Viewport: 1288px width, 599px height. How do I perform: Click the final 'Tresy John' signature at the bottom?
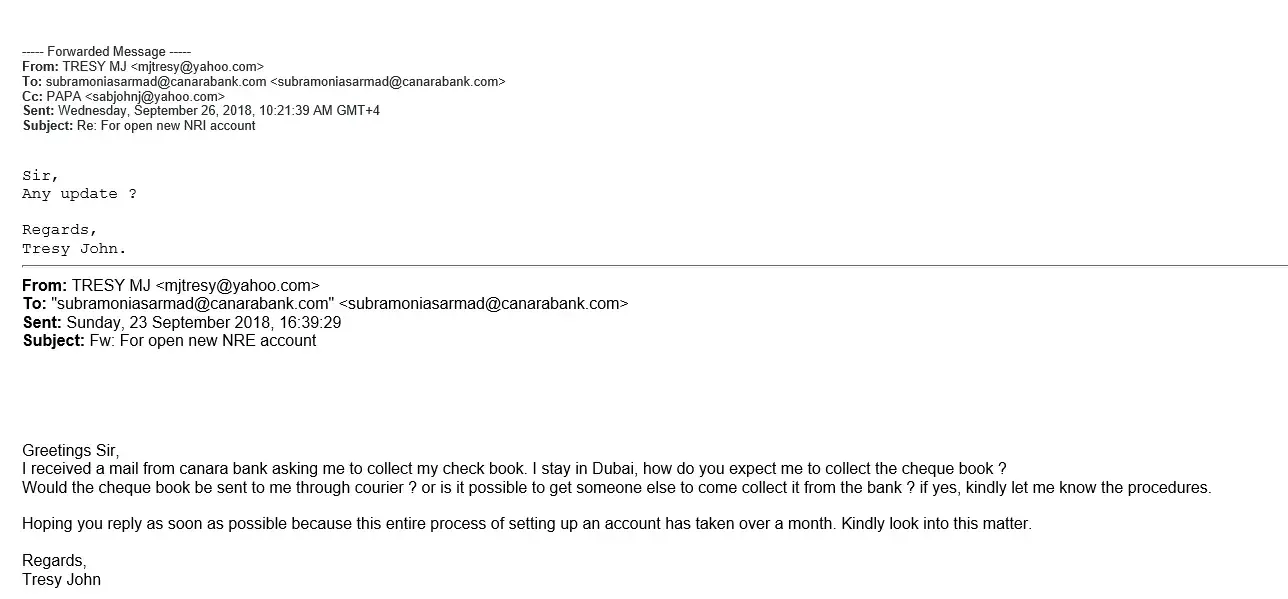[x=61, y=579]
